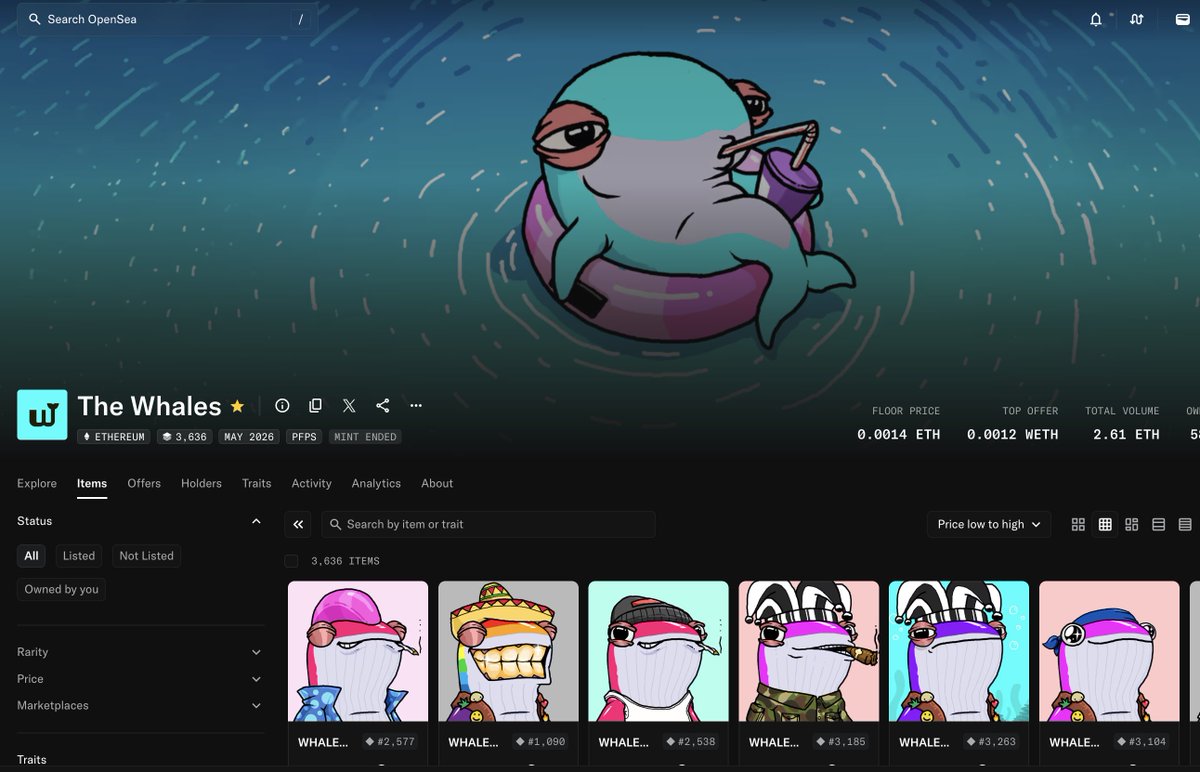Open the Explore tab
The image size is (1200, 772).
(37, 483)
